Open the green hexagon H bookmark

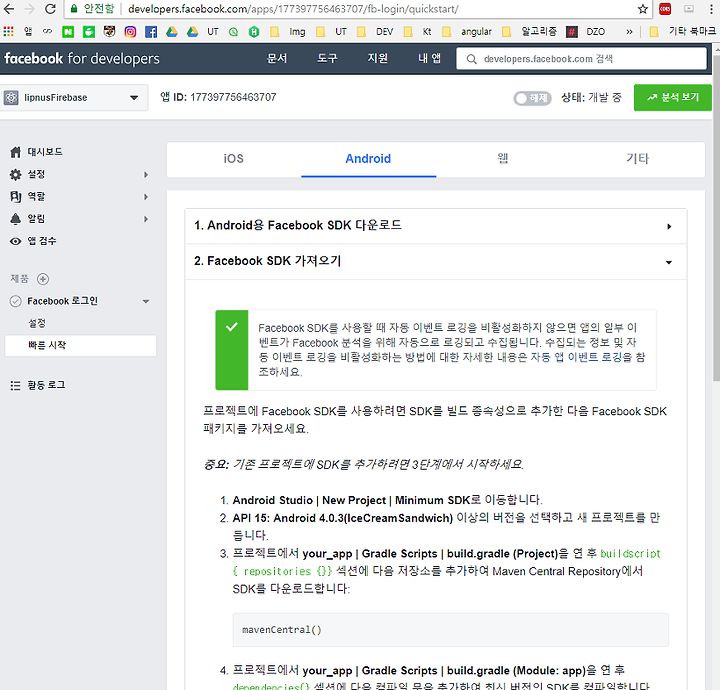(254, 31)
